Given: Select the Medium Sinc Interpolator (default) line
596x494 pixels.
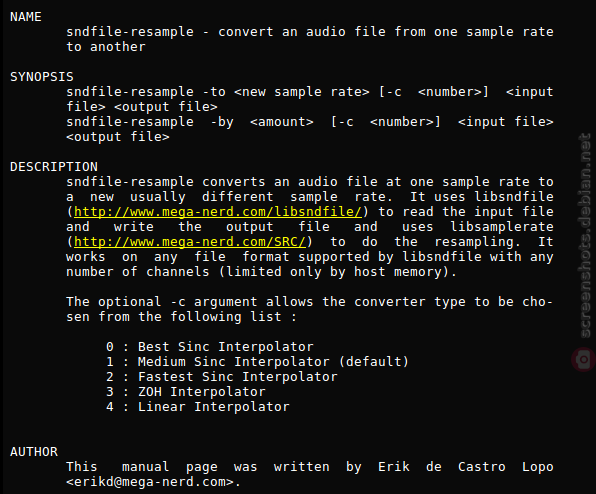Looking at the screenshot, I should click(257, 362).
